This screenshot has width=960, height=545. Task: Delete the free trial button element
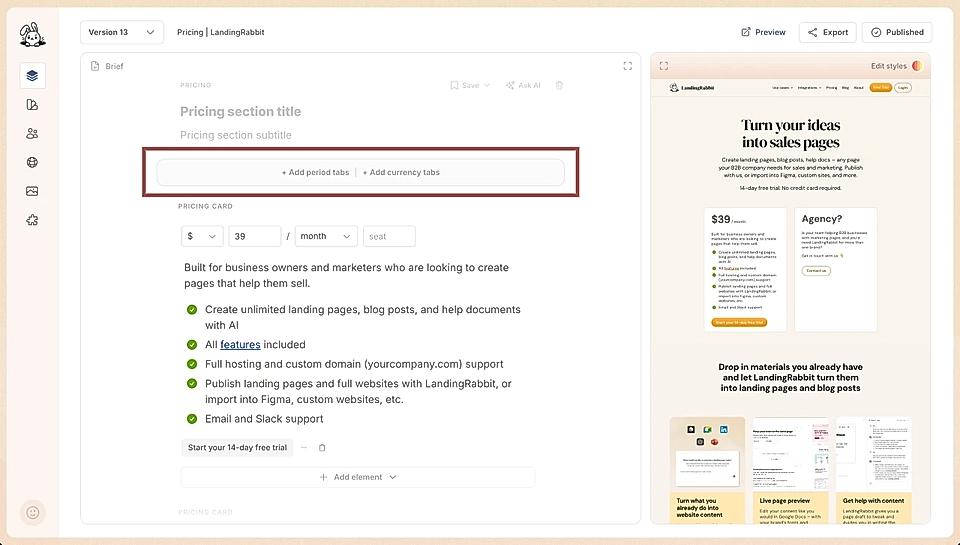tap(322, 448)
